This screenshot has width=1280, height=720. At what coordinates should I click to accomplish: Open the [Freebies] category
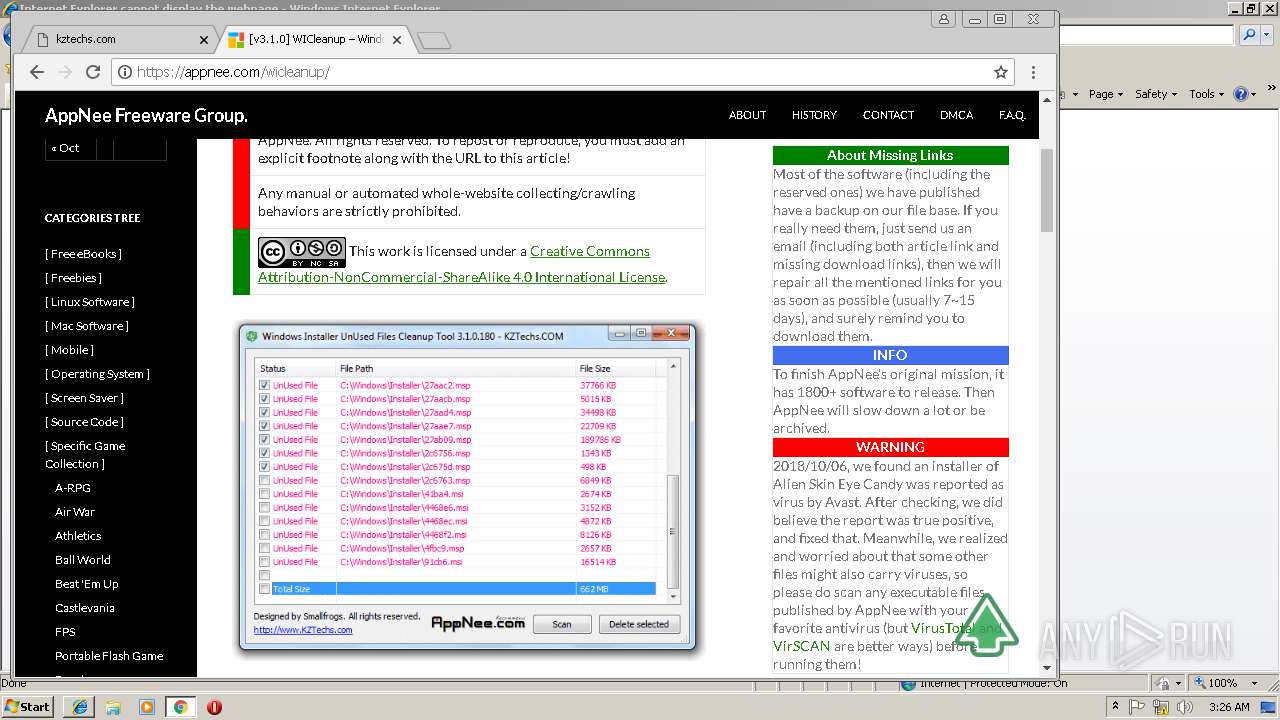click(x=73, y=278)
